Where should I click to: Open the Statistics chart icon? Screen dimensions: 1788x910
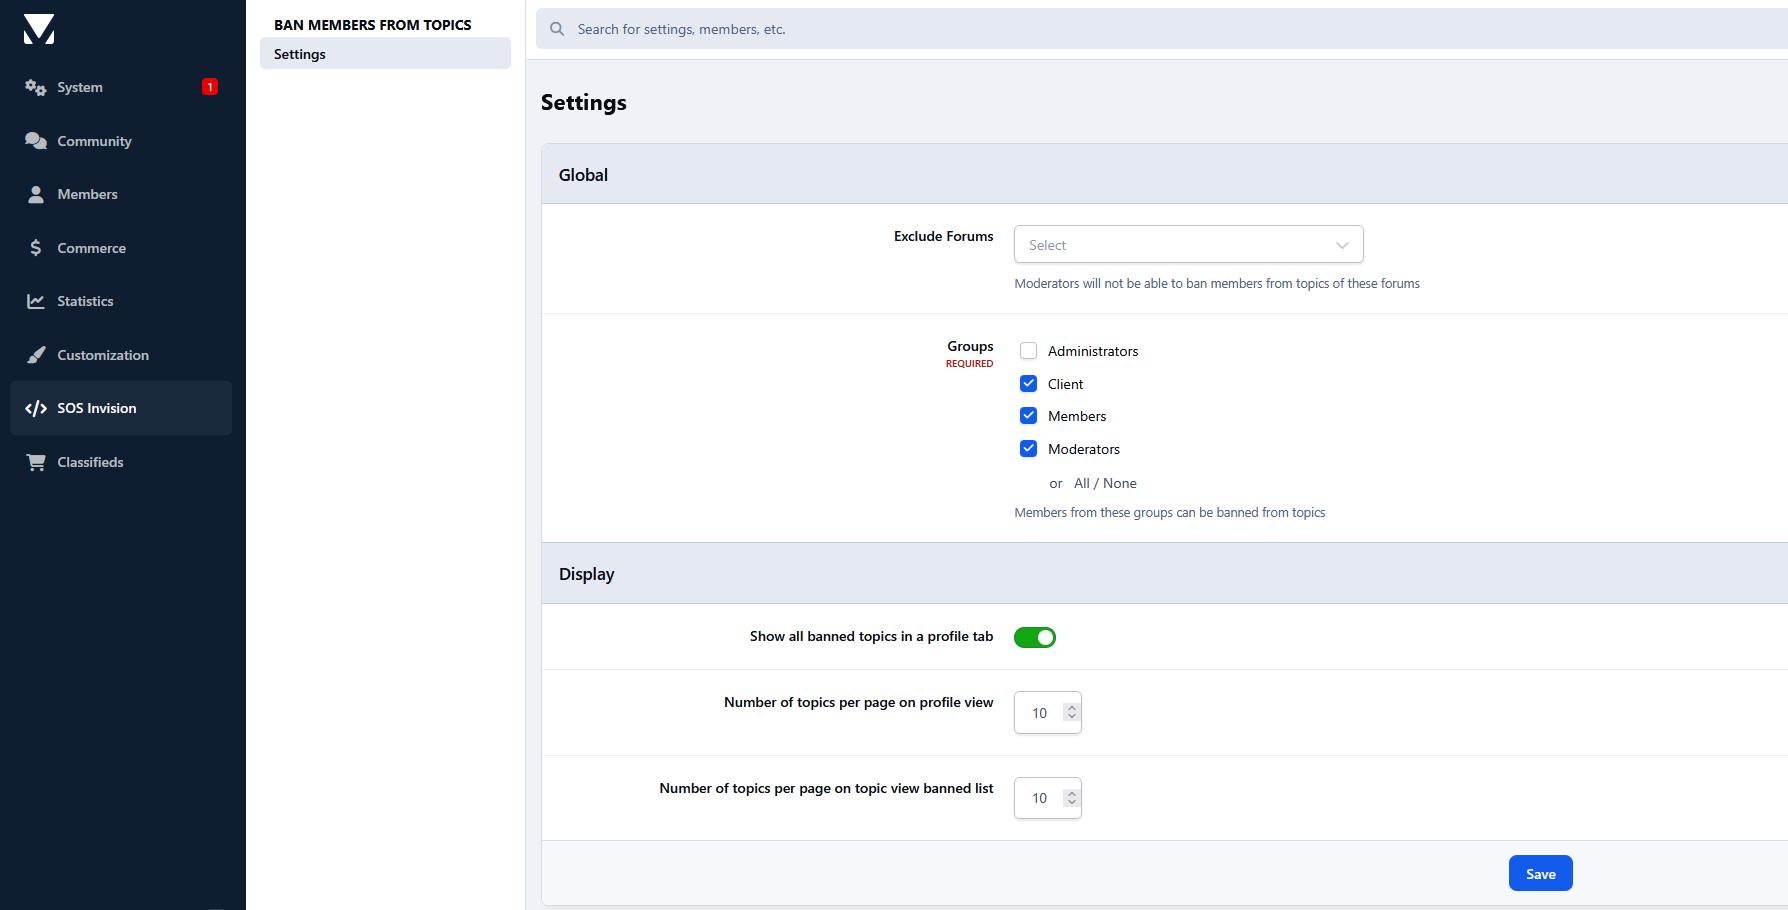(x=36, y=301)
